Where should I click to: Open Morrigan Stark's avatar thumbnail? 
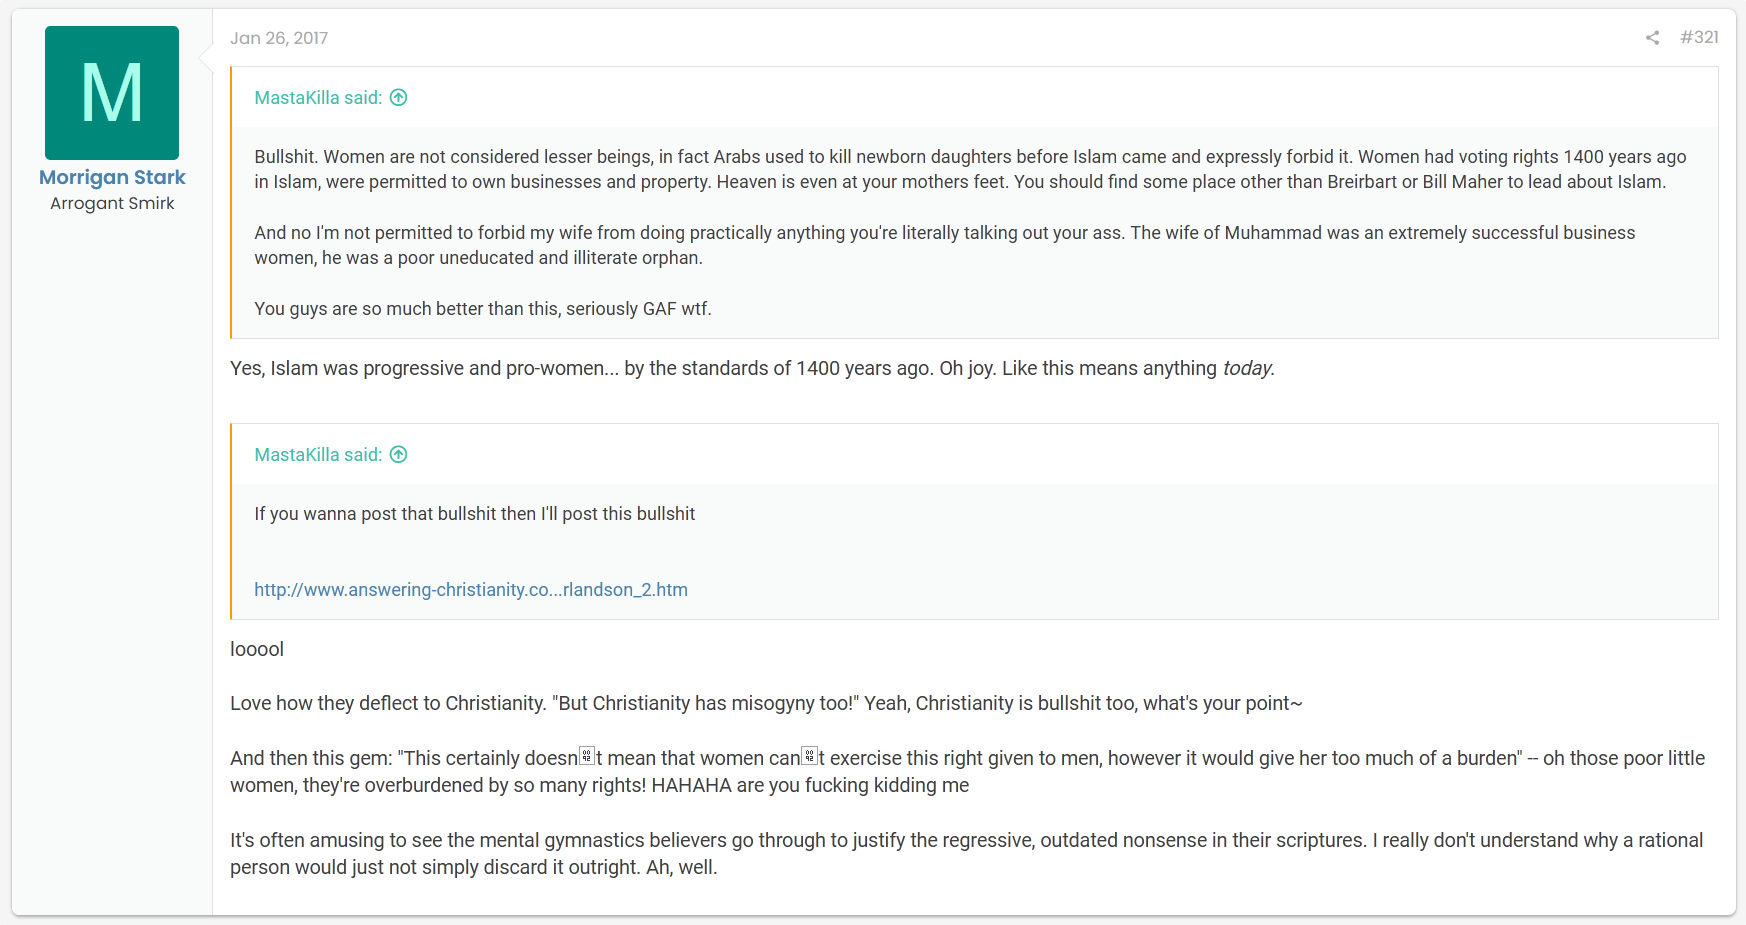(x=112, y=93)
